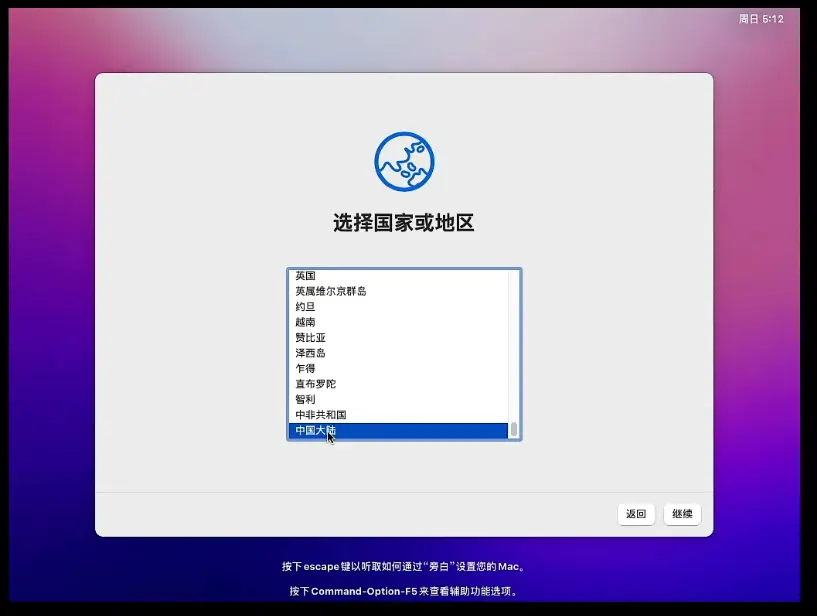Select 智利 in the country list
The image size is (817, 616).
click(306, 399)
